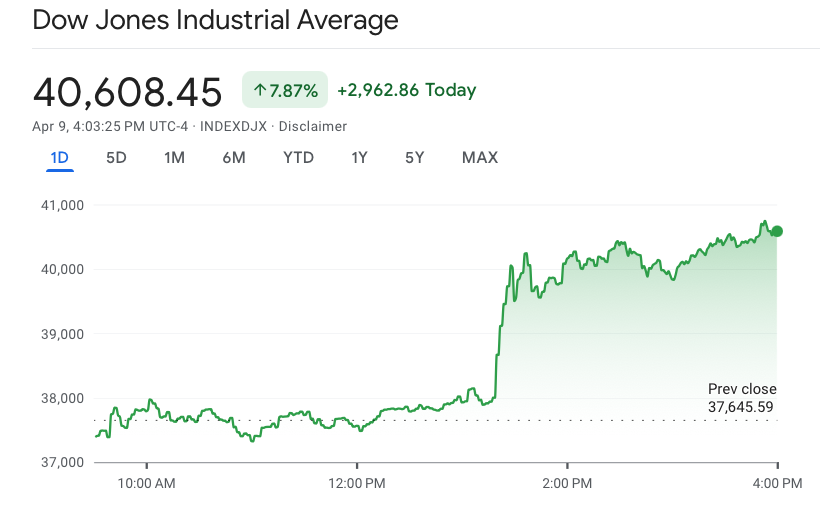Switch to the 1Y tab
The height and width of the screenshot is (506, 820).
(360, 158)
